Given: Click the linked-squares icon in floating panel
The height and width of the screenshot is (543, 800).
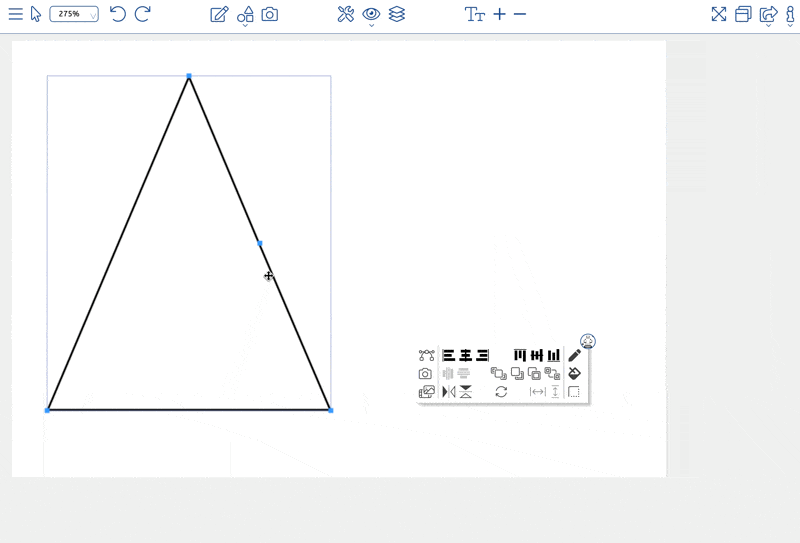Looking at the screenshot, I should point(552,374).
